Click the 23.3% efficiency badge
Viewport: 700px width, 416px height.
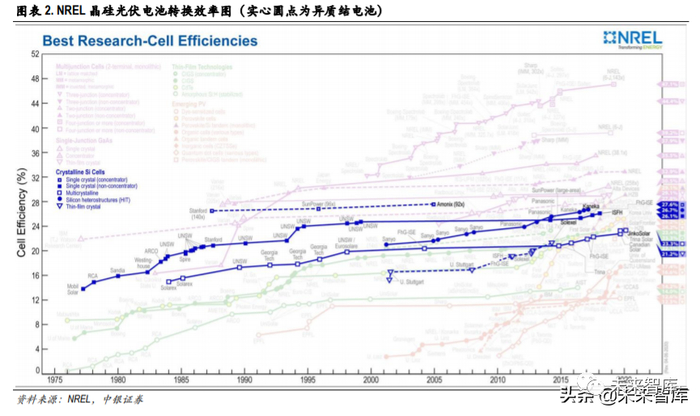[x=671, y=244]
